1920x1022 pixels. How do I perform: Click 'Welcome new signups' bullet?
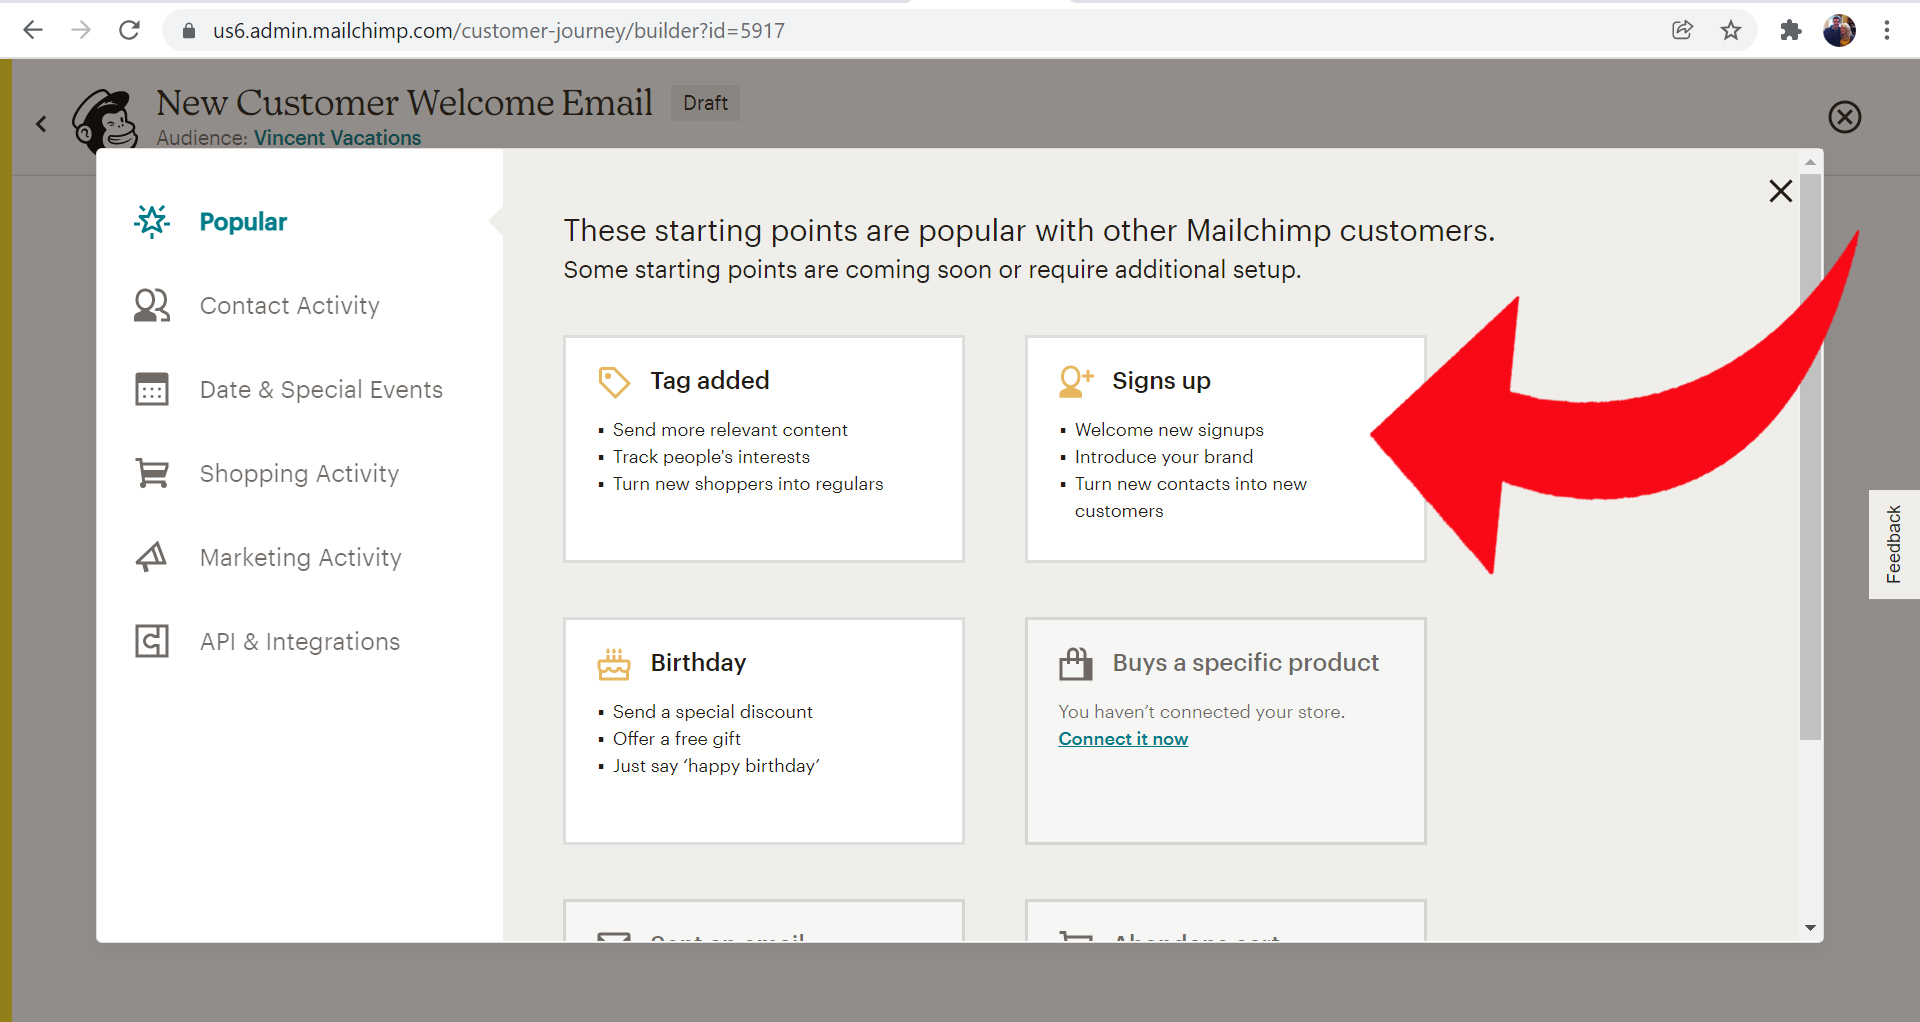tap(1169, 430)
